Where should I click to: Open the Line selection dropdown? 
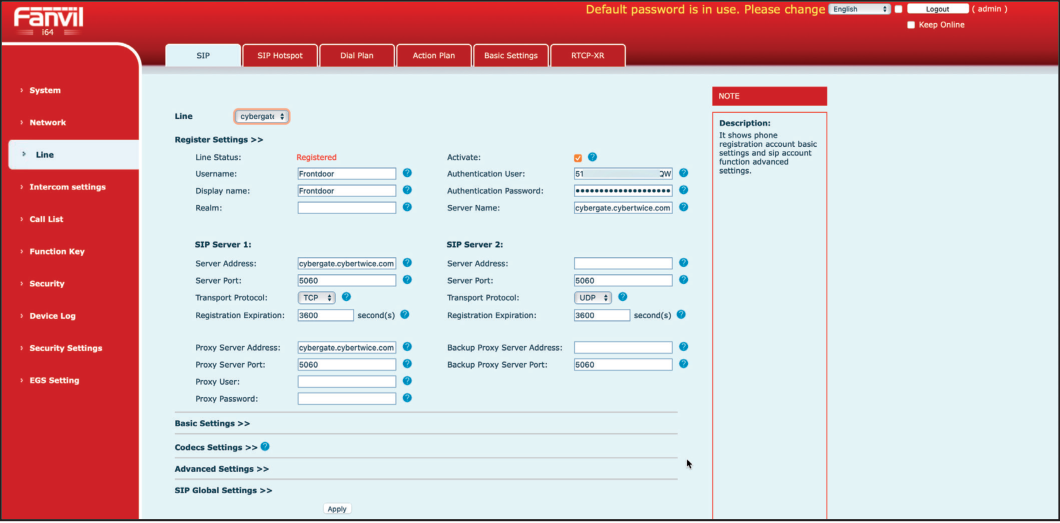[x=263, y=117]
